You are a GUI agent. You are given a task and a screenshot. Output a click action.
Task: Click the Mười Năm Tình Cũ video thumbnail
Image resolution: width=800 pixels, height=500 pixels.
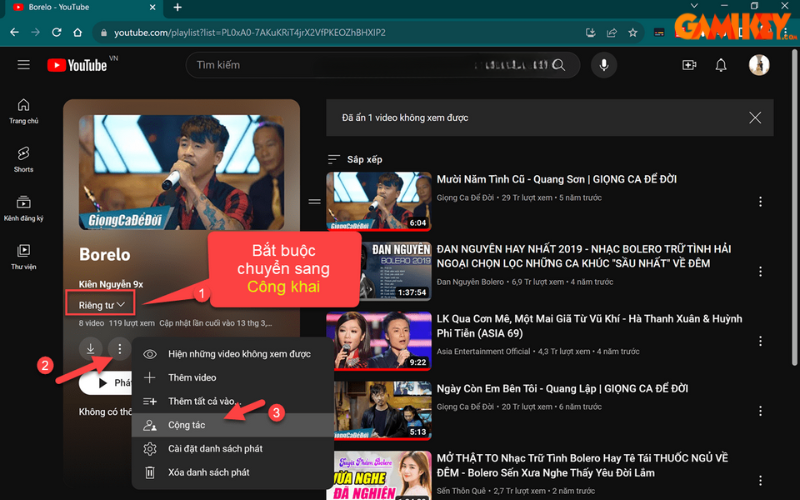point(379,202)
